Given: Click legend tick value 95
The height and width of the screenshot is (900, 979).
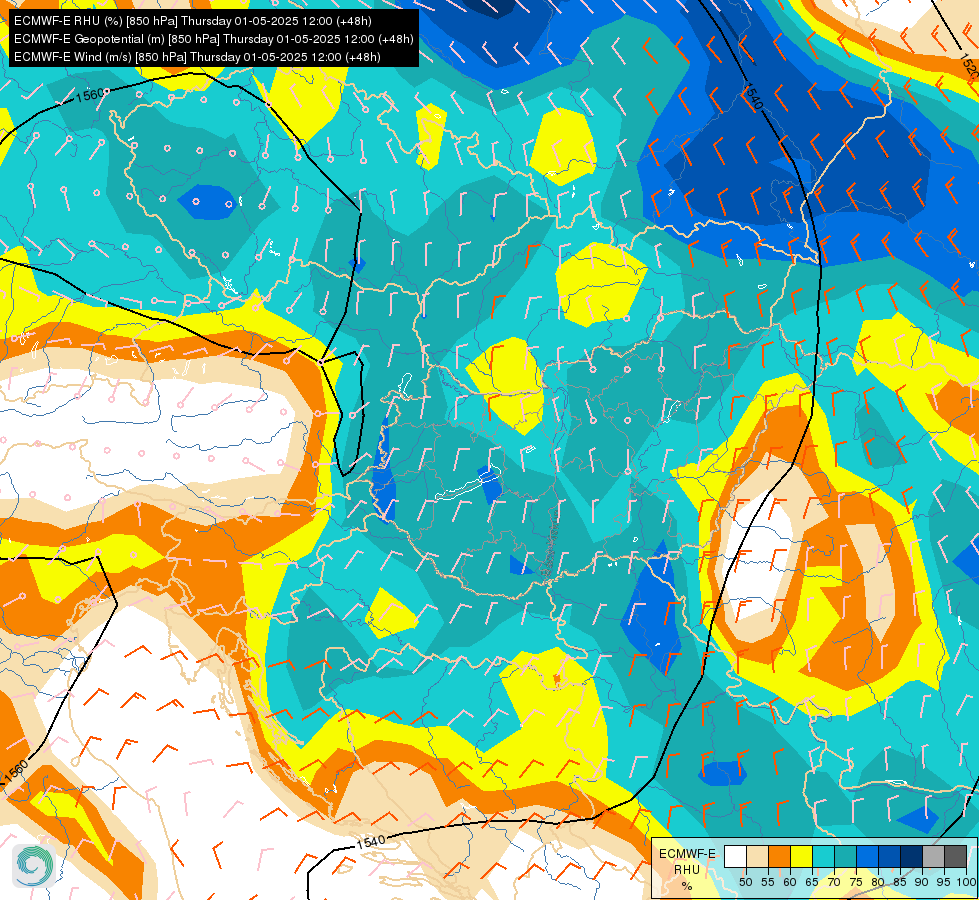Looking at the screenshot, I should tap(943, 882).
